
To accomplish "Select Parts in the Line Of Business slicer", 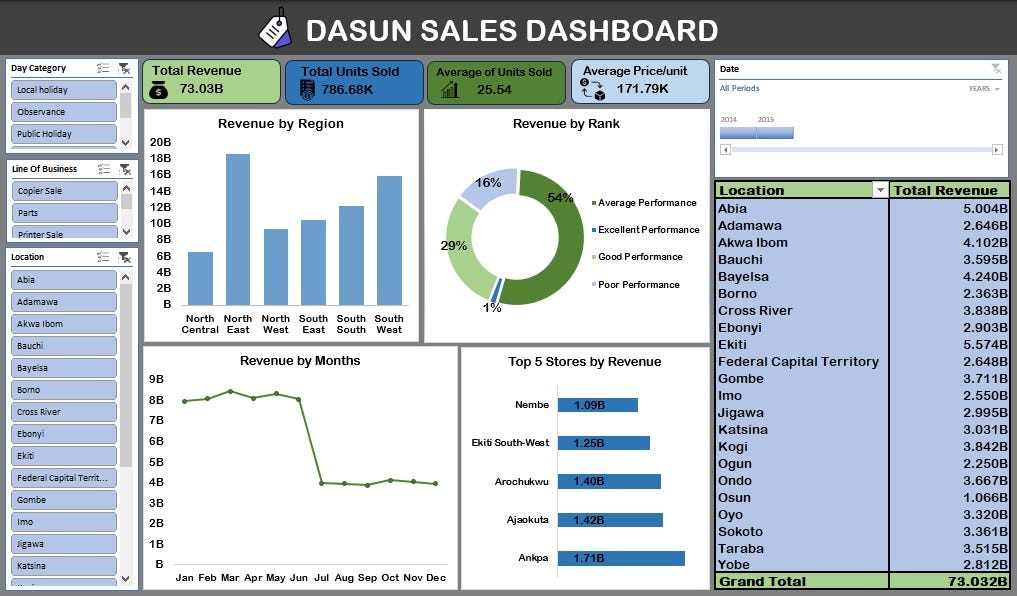I will (x=66, y=212).
